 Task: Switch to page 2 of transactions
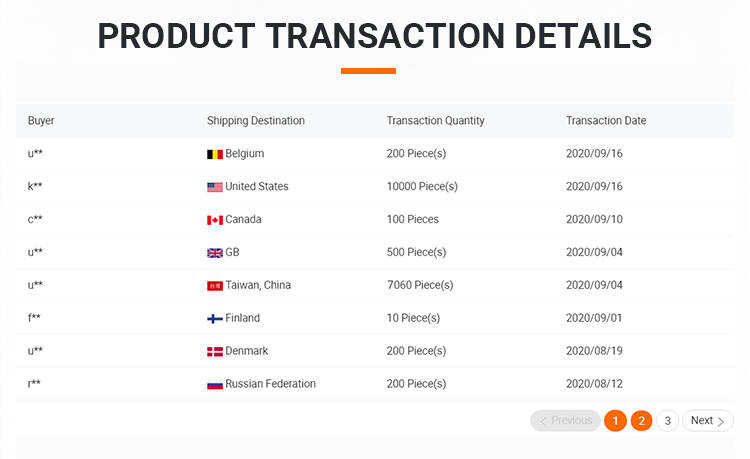point(641,421)
